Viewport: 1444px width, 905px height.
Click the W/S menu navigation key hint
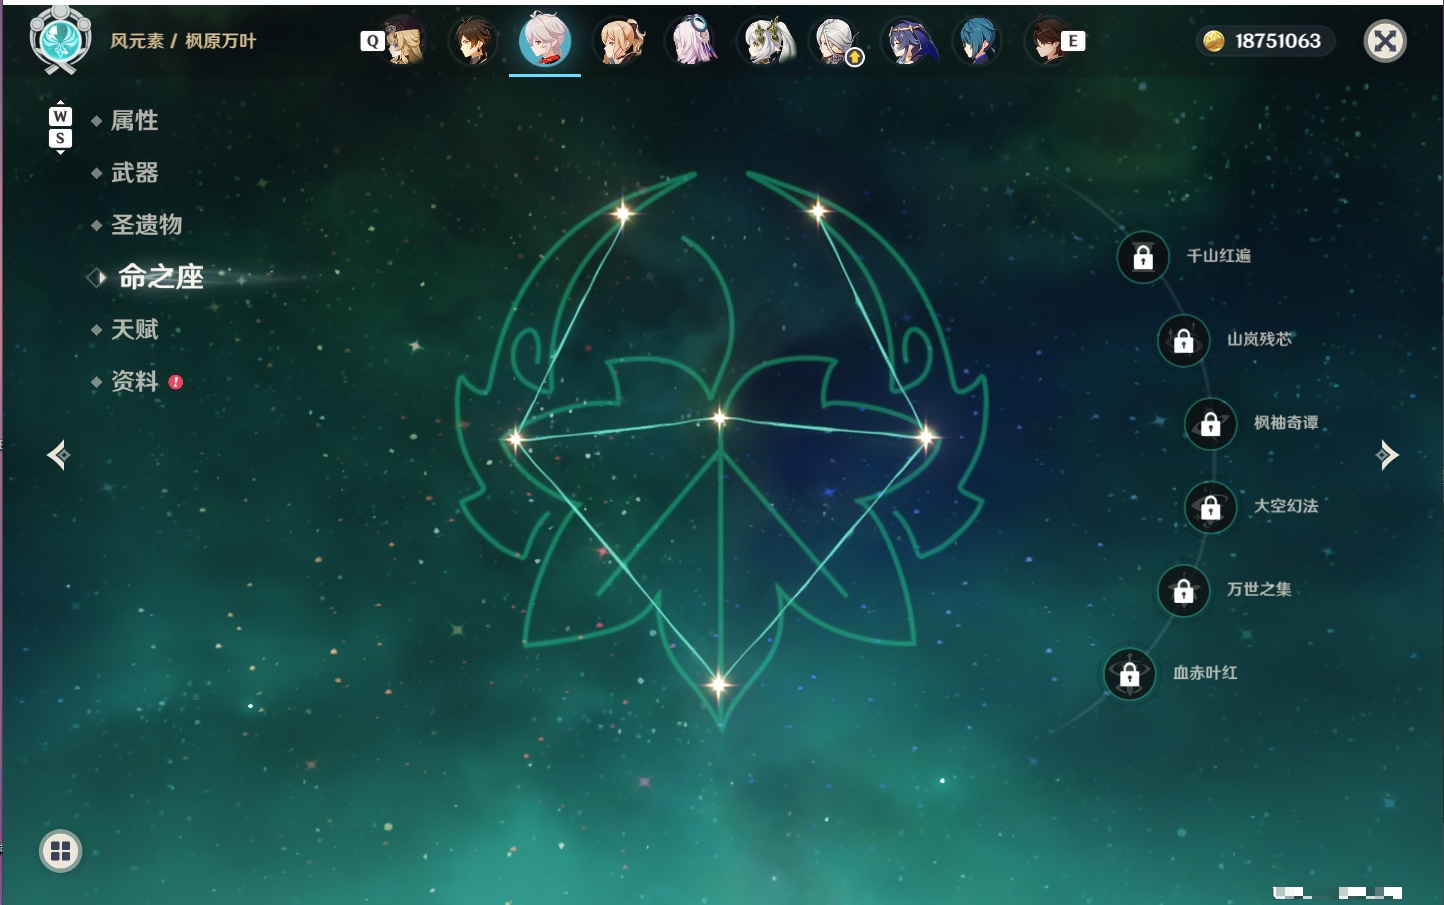[60, 127]
